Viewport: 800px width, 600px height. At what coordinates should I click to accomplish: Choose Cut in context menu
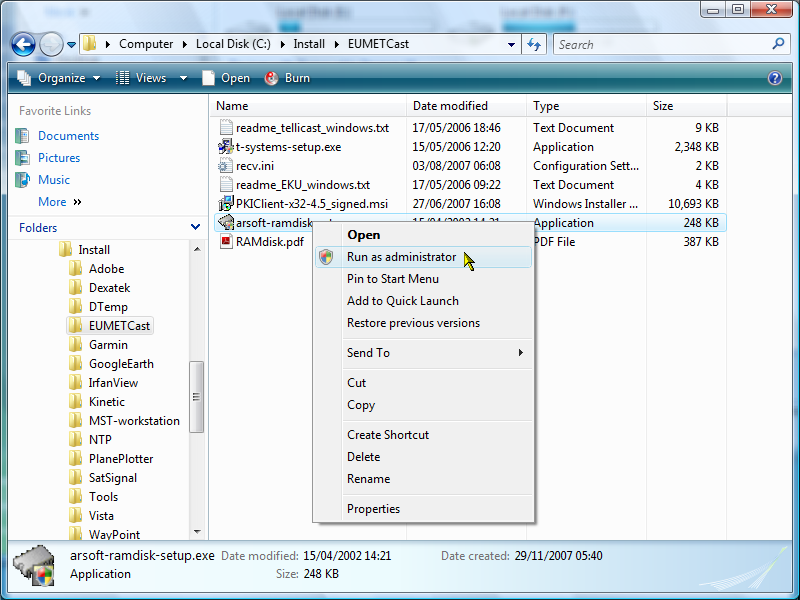(x=423, y=383)
